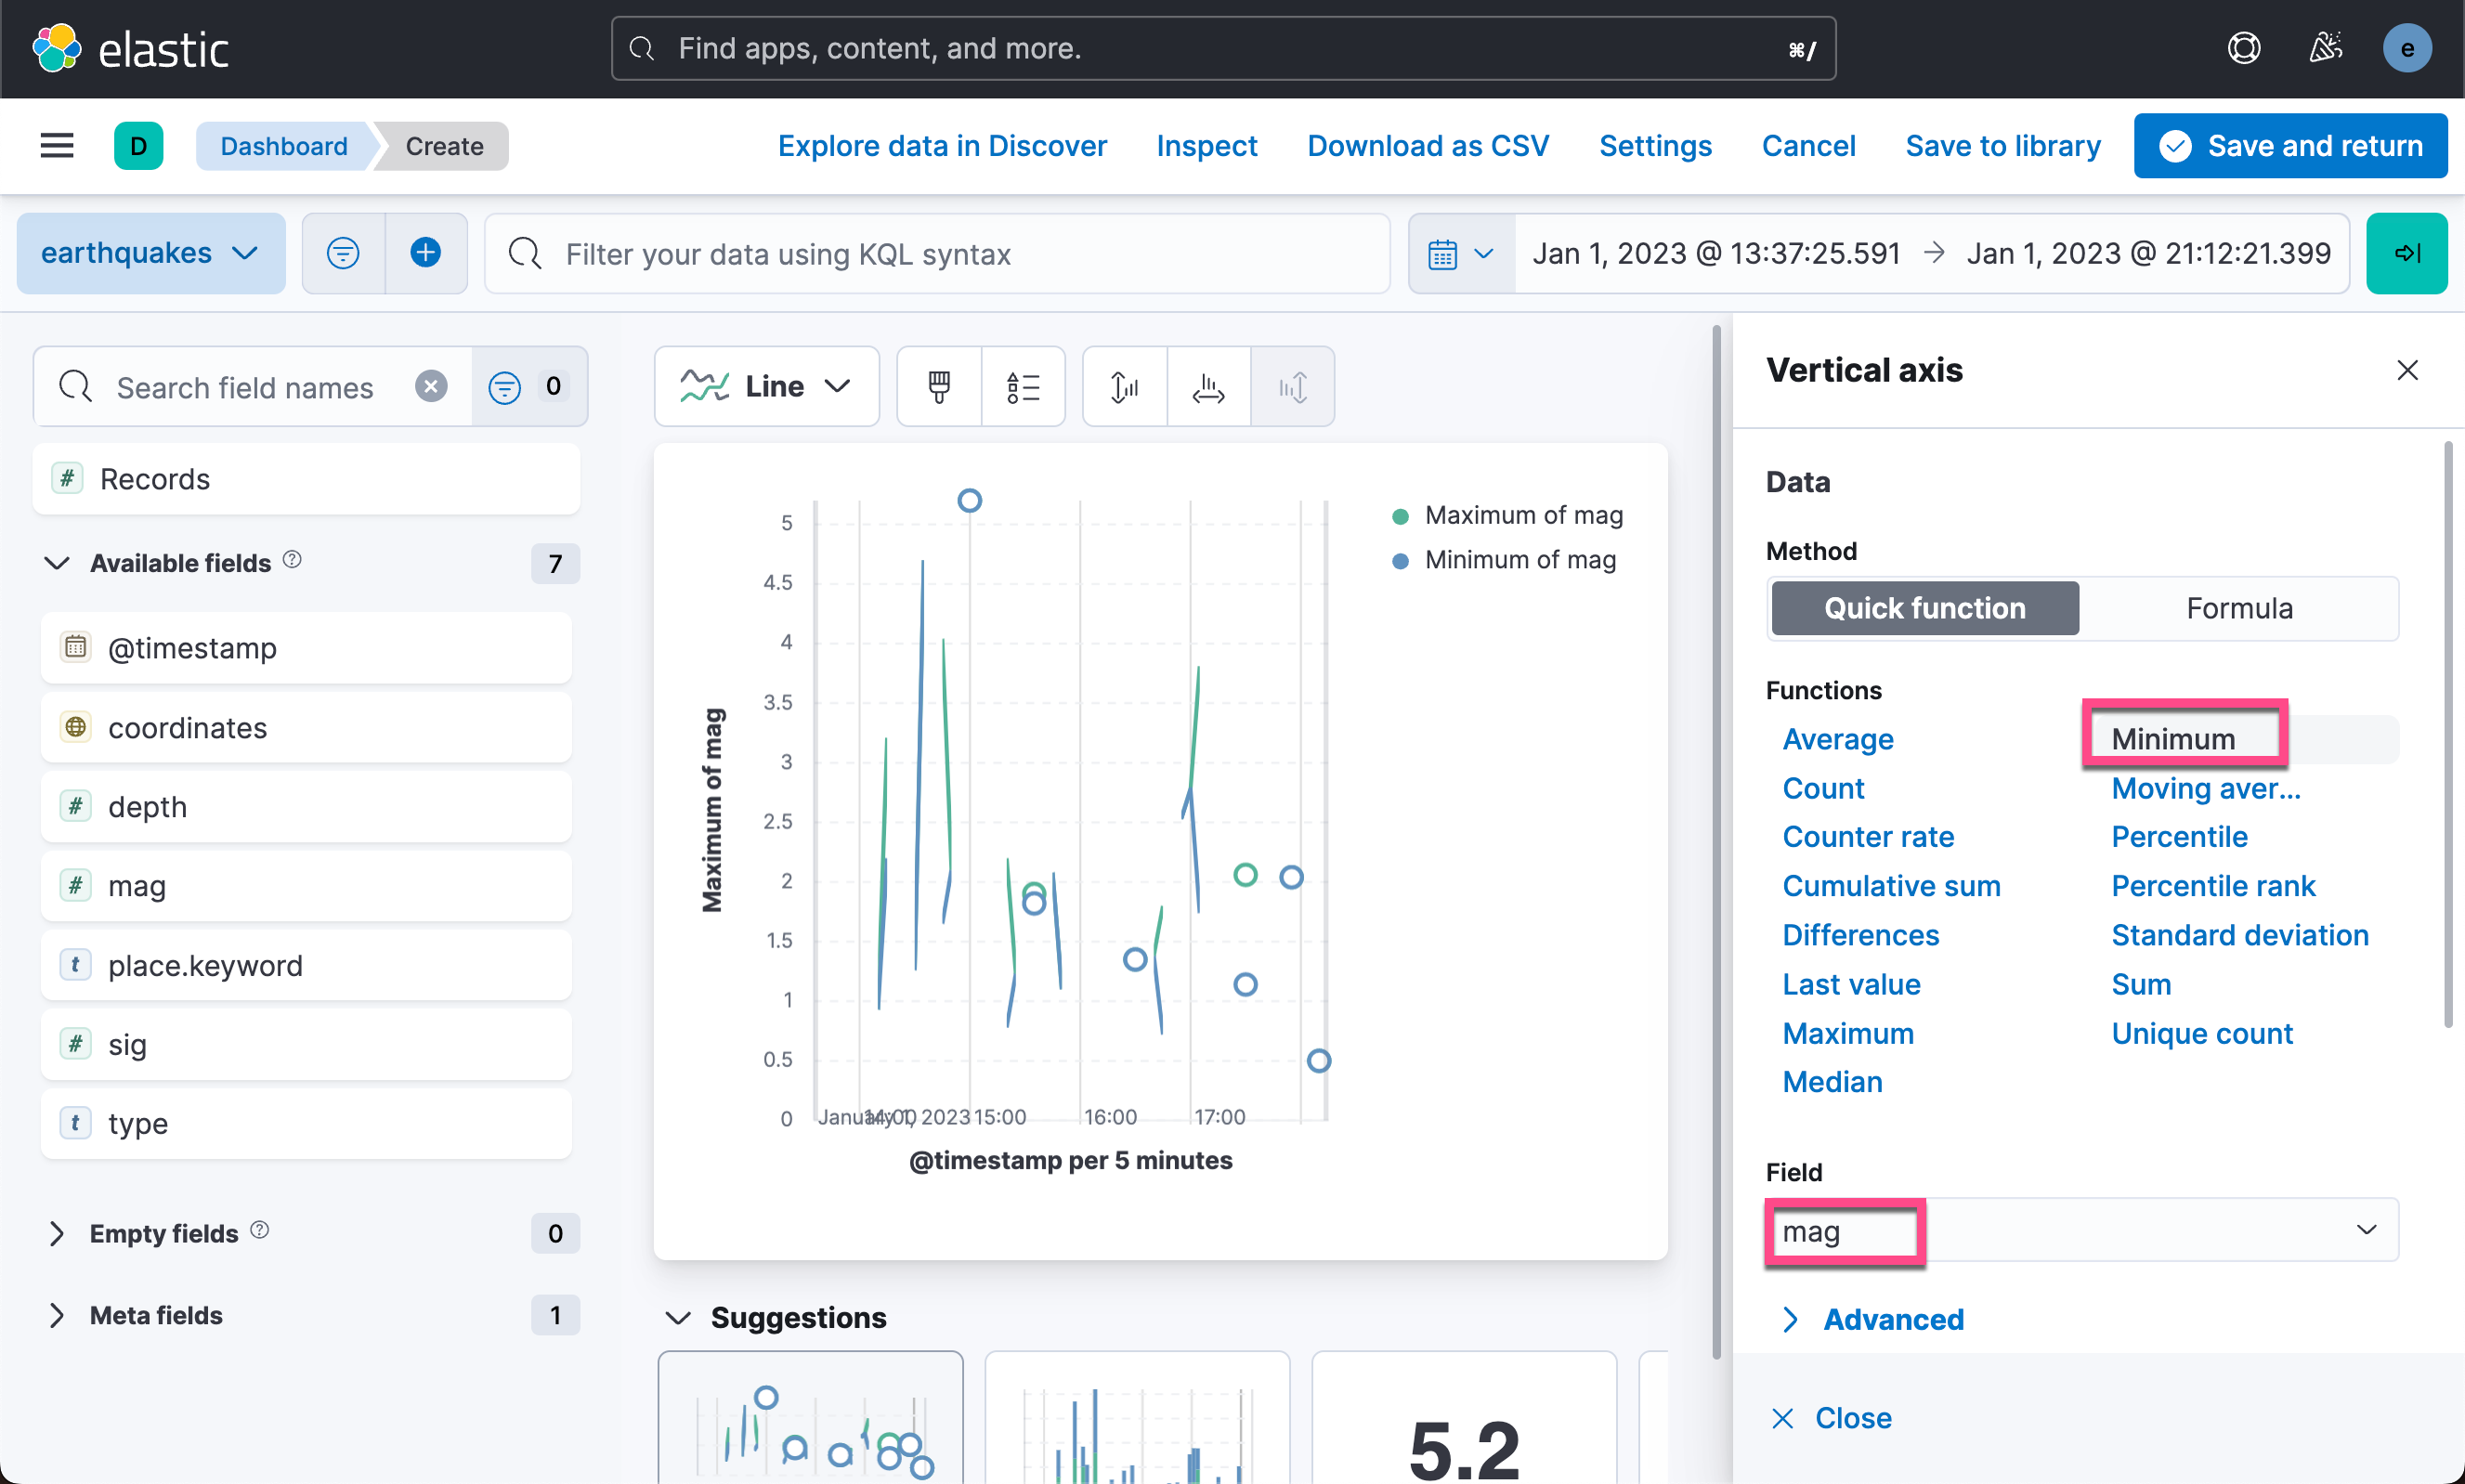Select Quick function method
This screenshot has height=1484, width=2465.
click(1924, 608)
